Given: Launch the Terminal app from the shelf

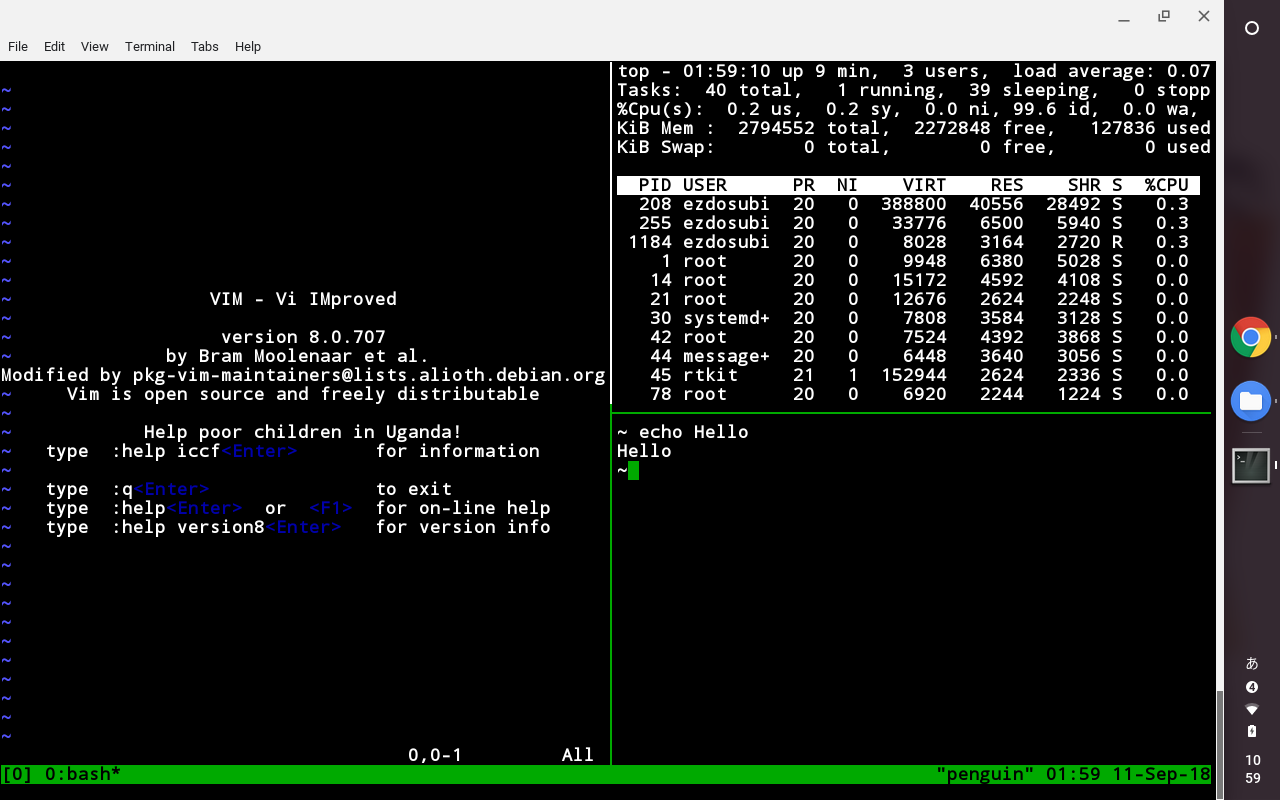Looking at the screenshot, I should click(1251, 464).
